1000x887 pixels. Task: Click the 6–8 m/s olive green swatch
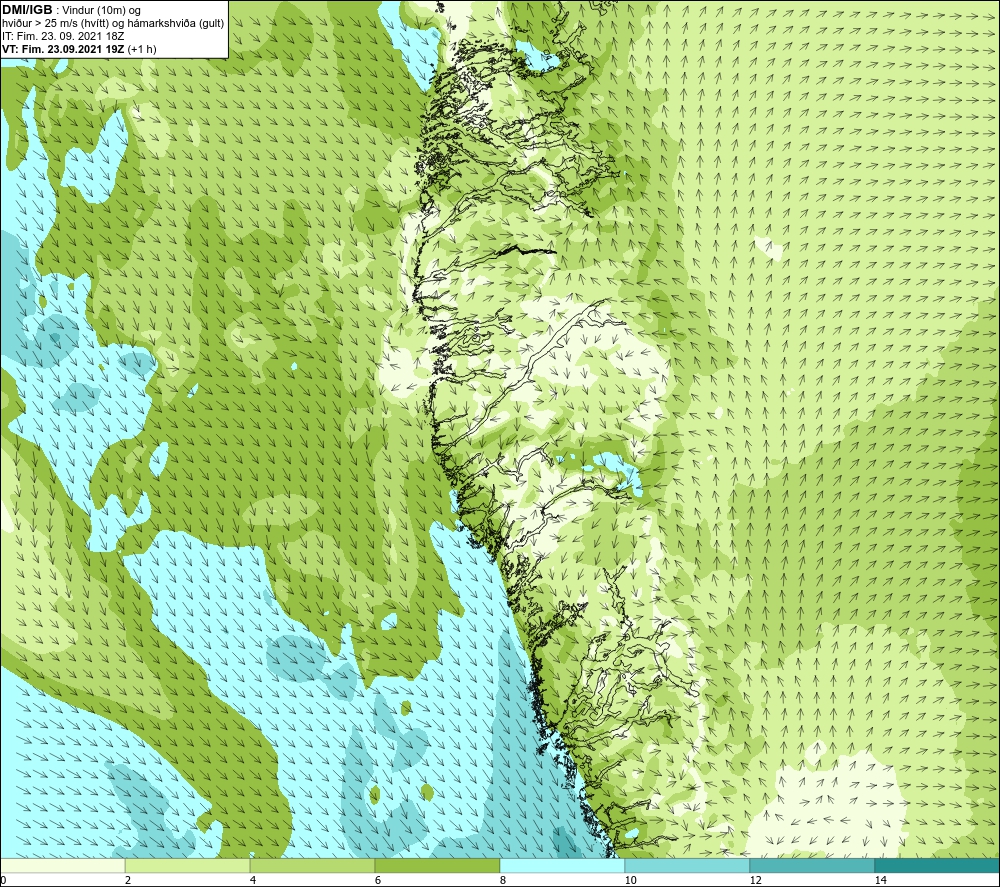point(438,866)
